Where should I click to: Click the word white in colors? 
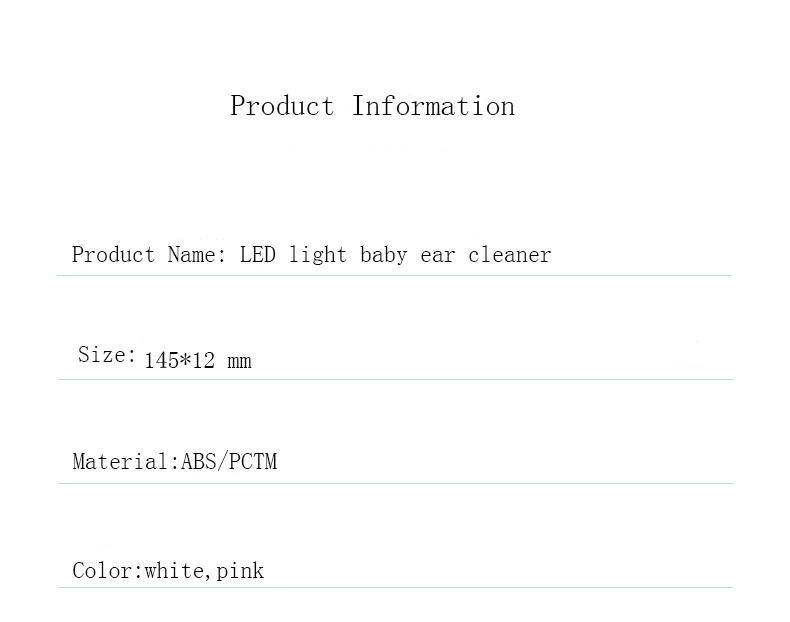[x=174, y=571]
